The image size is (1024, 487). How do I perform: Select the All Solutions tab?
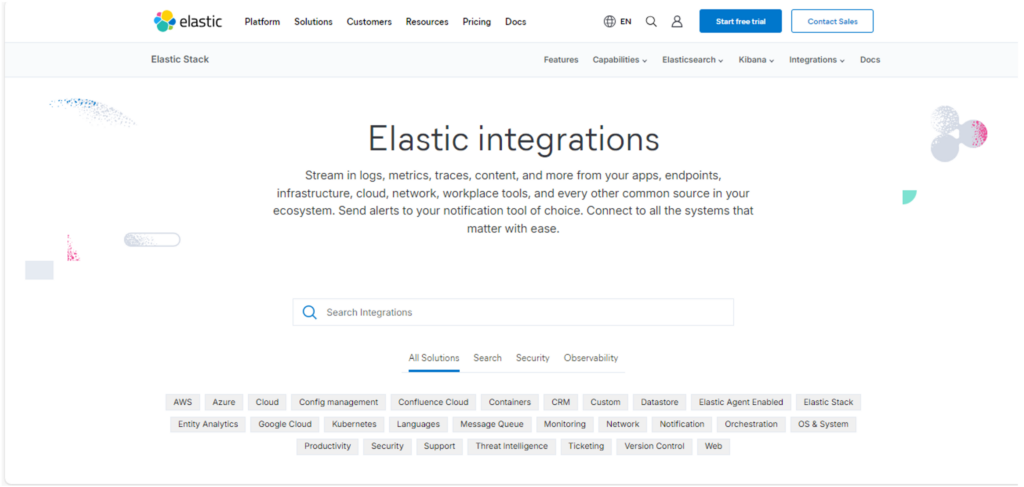[434, 358]
